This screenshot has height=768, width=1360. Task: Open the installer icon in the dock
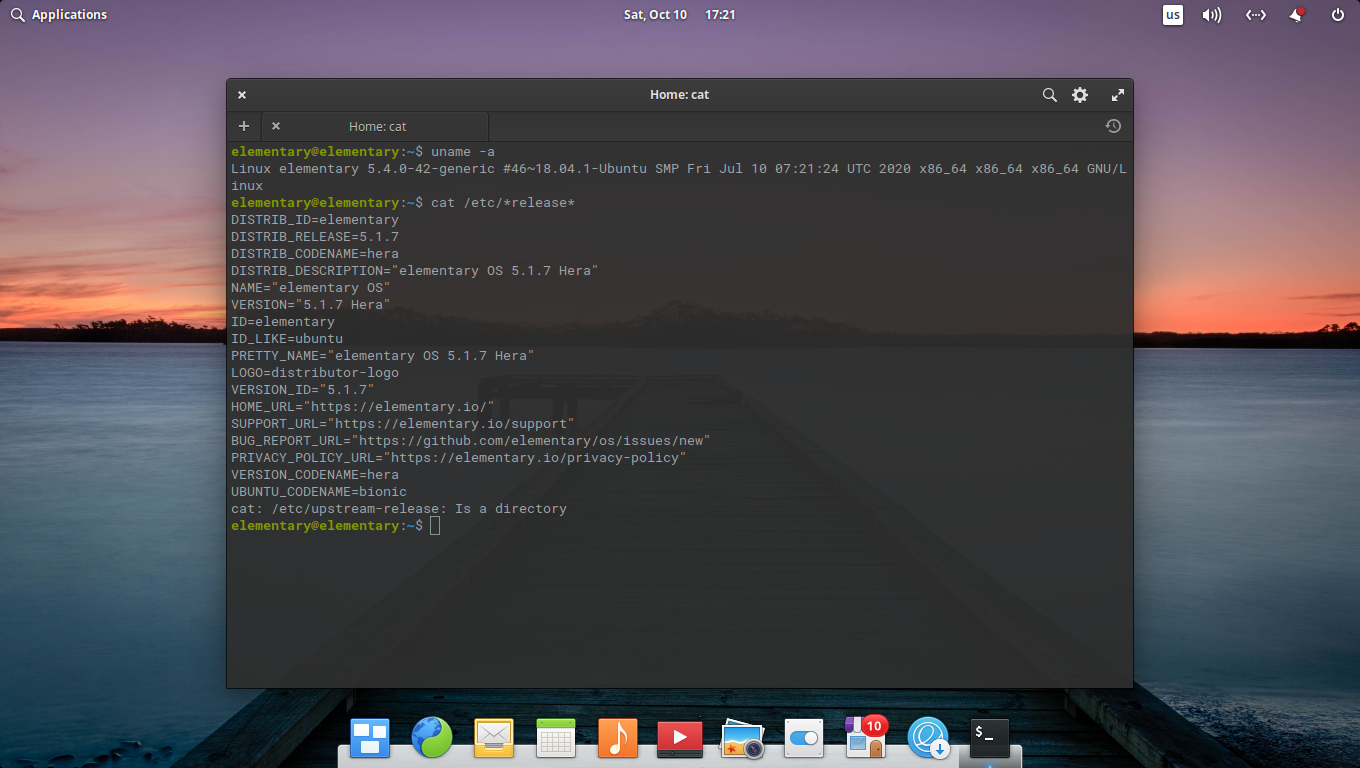pos(928,738)
